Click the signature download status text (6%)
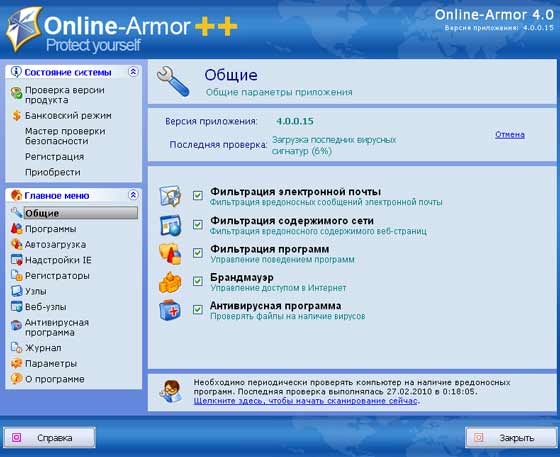This screenshot has height=457, width=560. point(334,145)
